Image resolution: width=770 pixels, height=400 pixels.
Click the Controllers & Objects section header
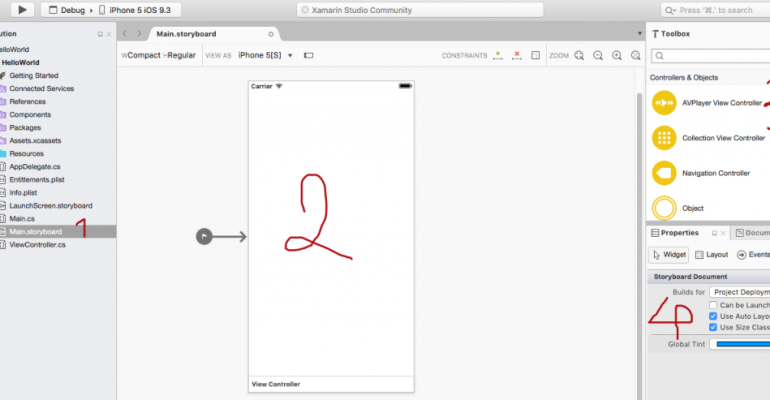[x=684, y=78]
